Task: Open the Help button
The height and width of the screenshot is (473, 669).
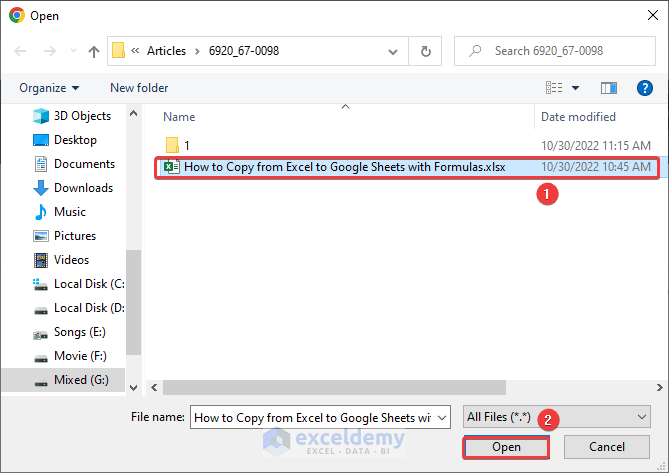Action: 645,88
